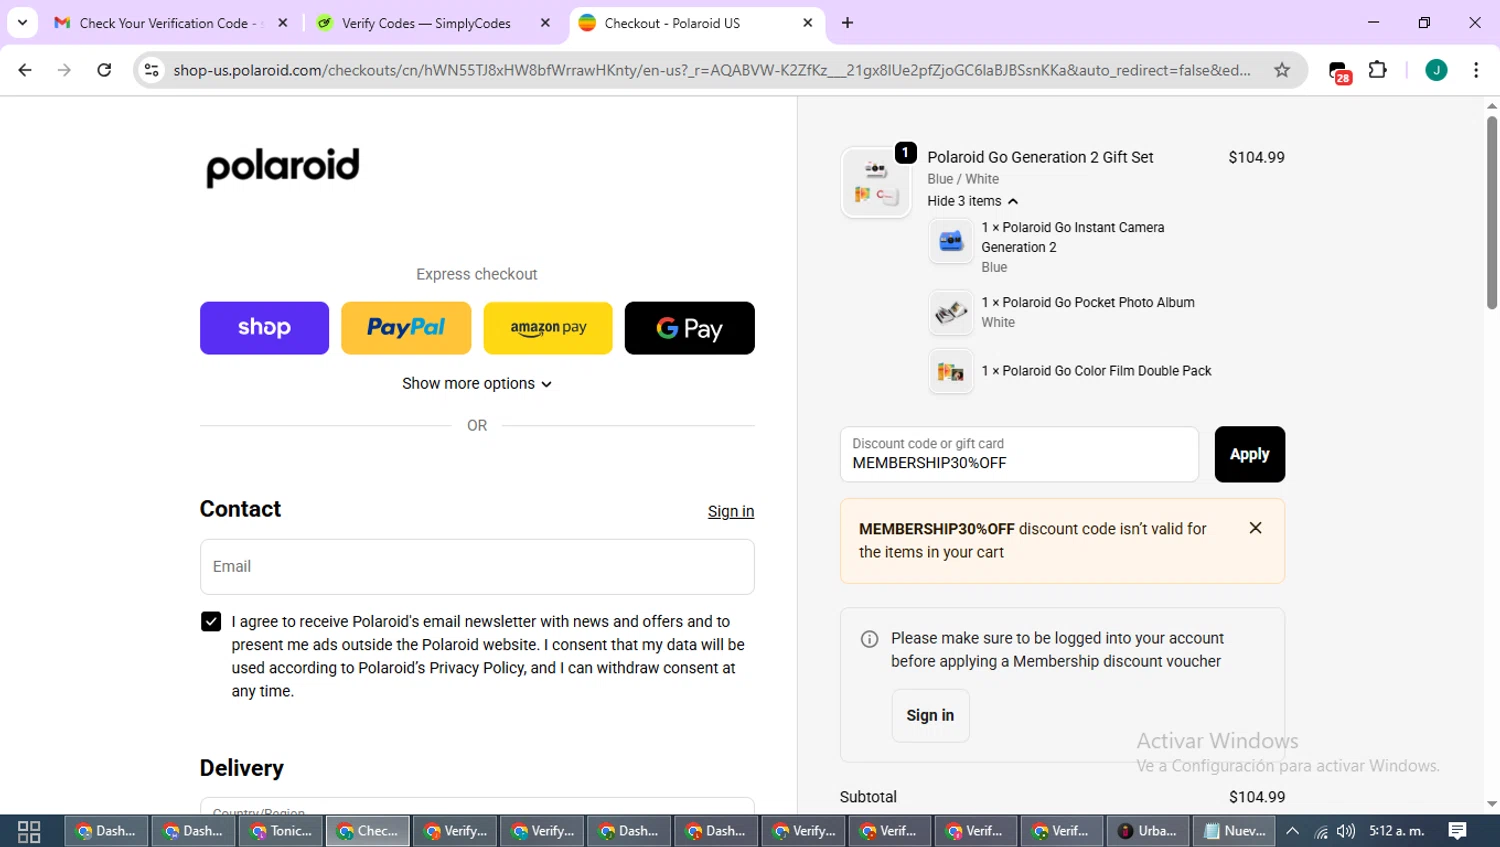Close the Gmail Check Your Verification Code tab

tap(283, 23)
